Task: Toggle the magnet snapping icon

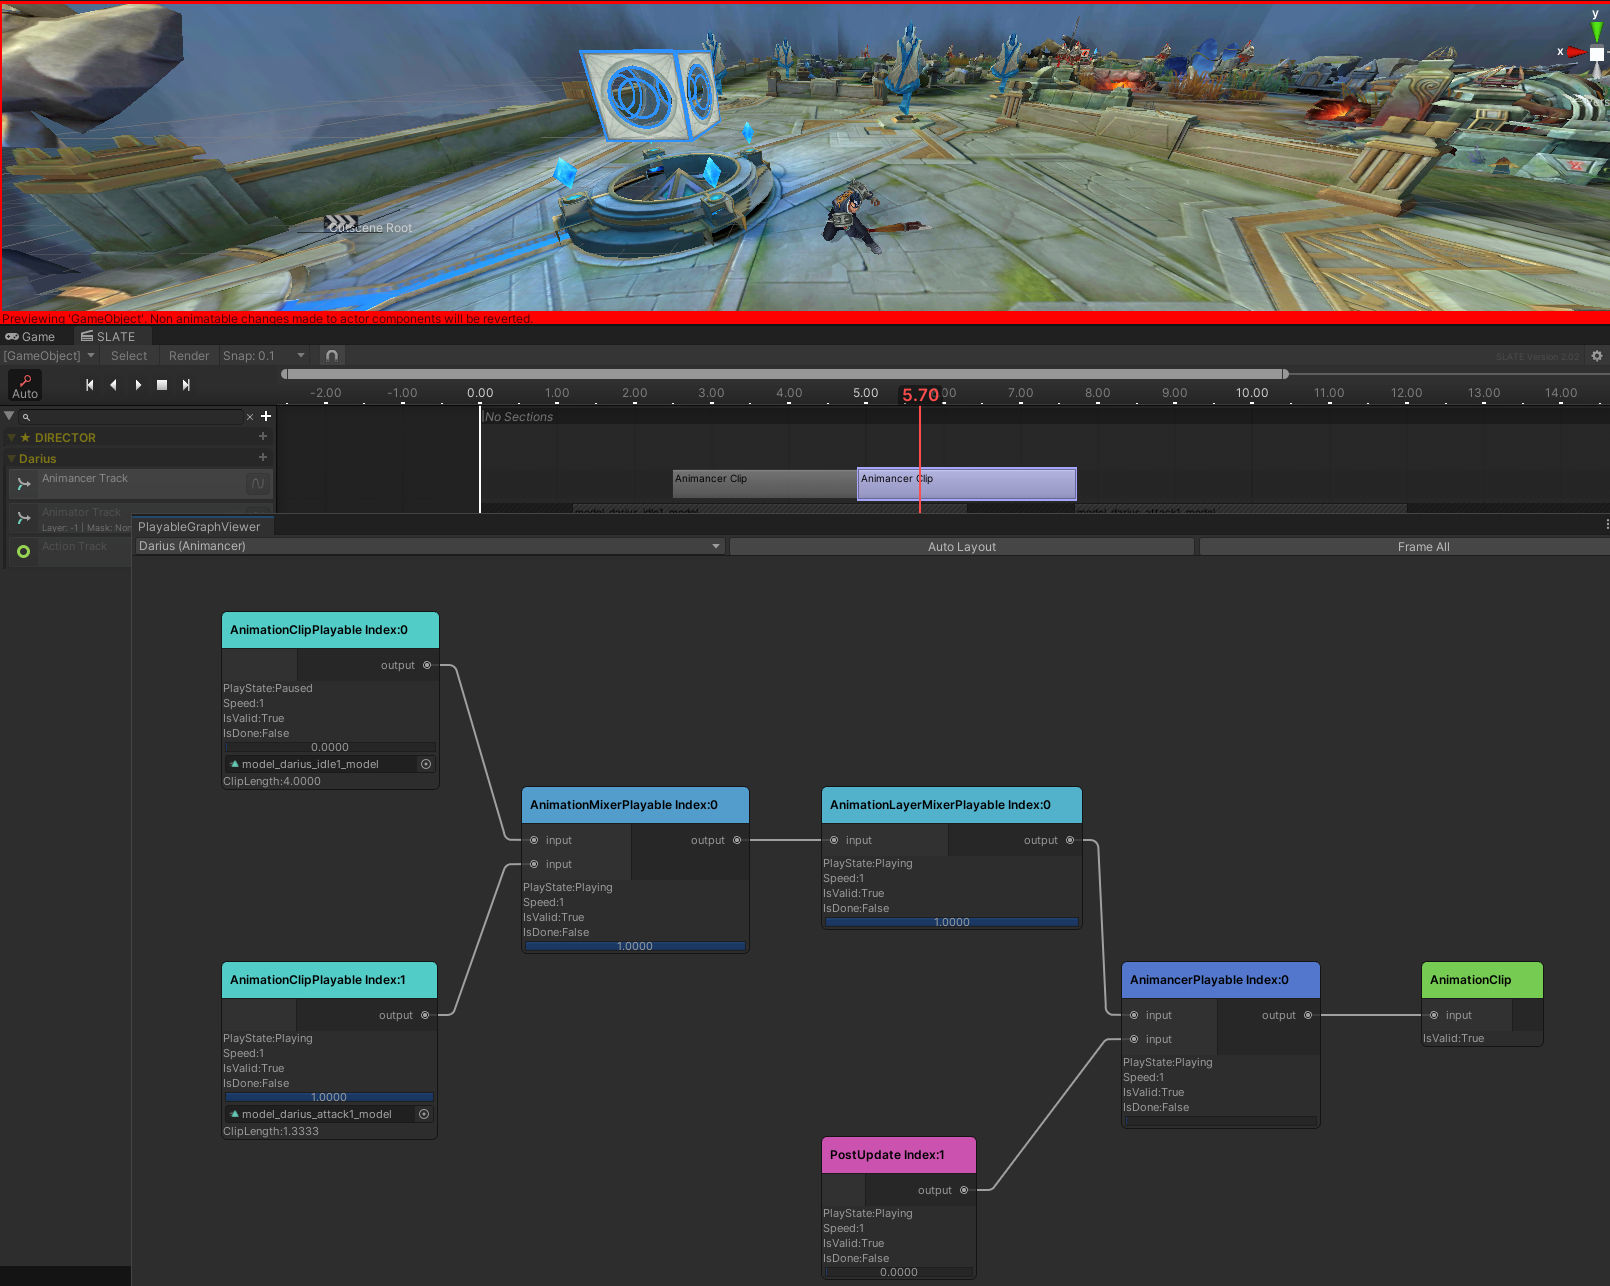Action: click(332, 356)
